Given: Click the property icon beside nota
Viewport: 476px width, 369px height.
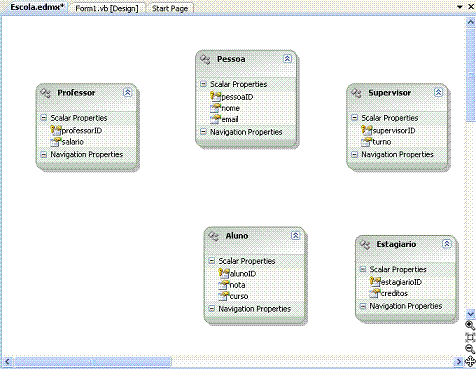Looking at the screenshot, I should click(x=224, y=285).
